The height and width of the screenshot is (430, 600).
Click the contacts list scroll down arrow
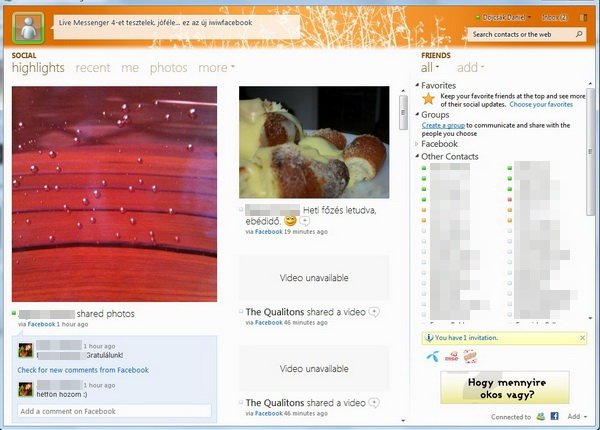[x=590, y=318]
